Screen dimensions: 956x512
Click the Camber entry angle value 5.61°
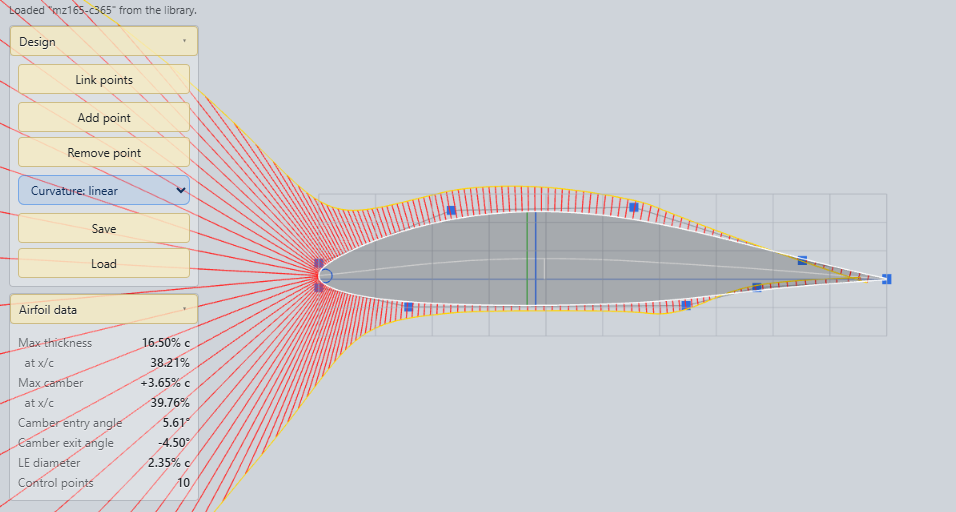click(176, 422)
